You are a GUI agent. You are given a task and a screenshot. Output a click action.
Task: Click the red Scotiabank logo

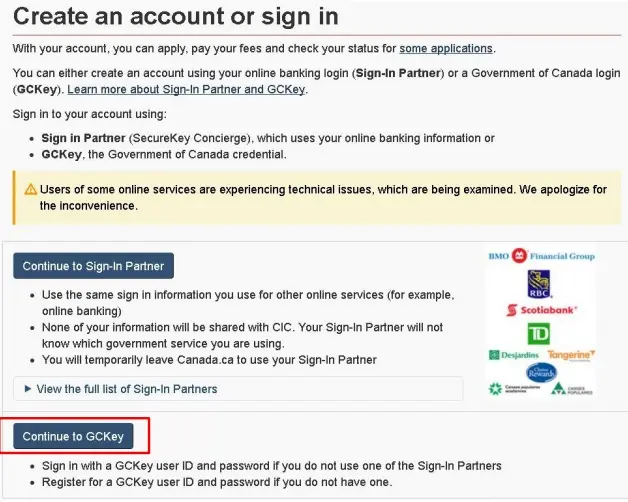click(x=541, y=310)
